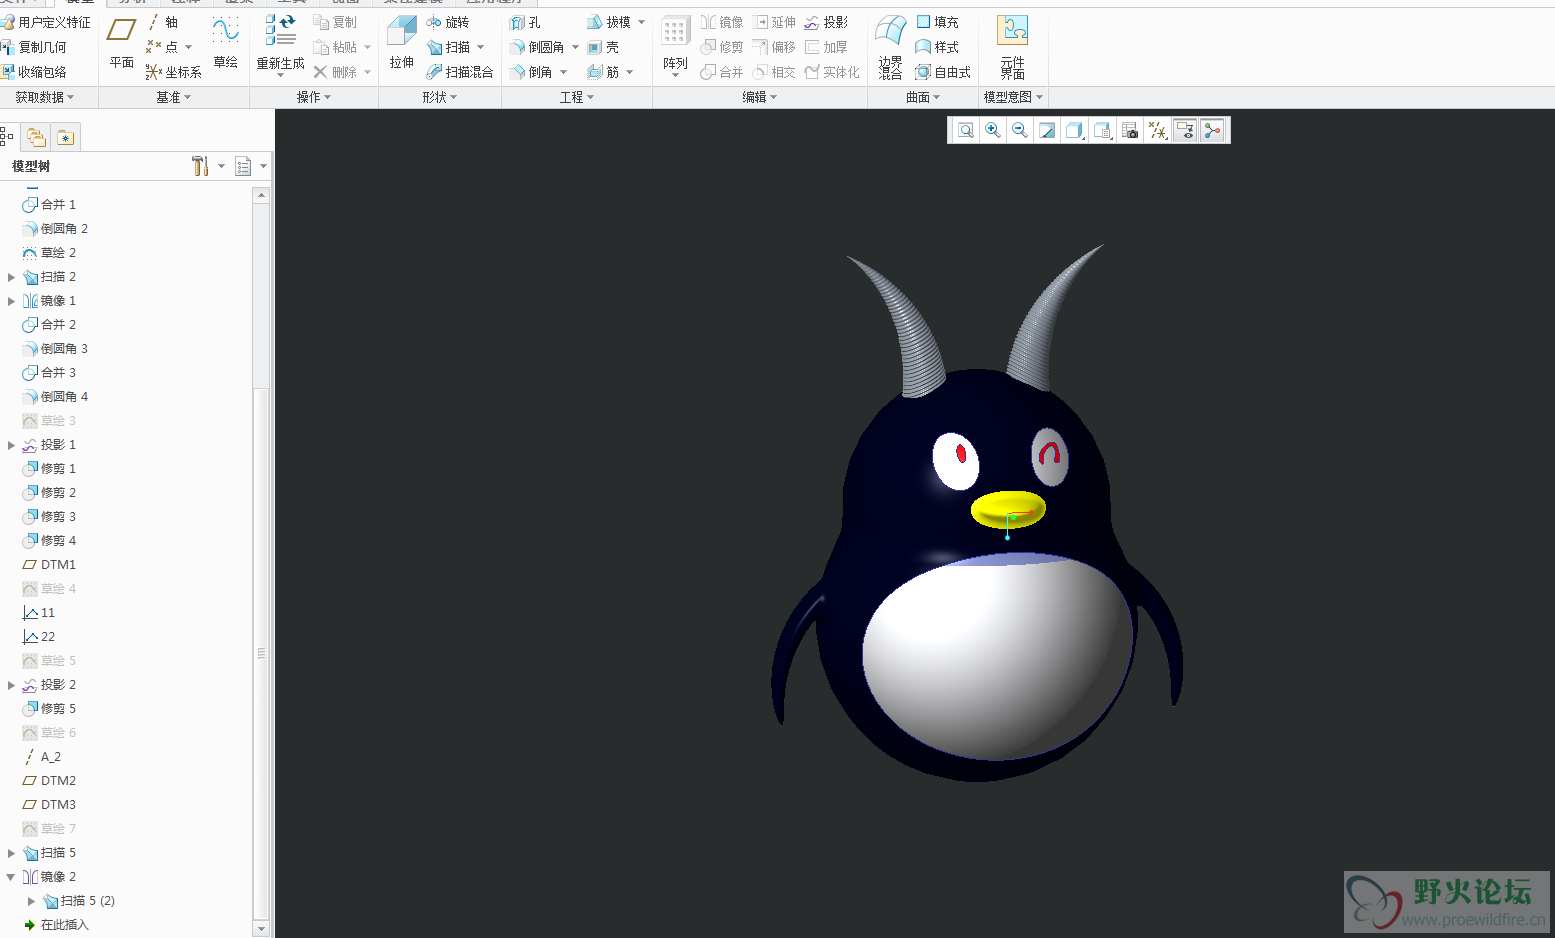Select A_2 axis in model tree
This screenshot has width=1555, height=938.
point(42,757)
